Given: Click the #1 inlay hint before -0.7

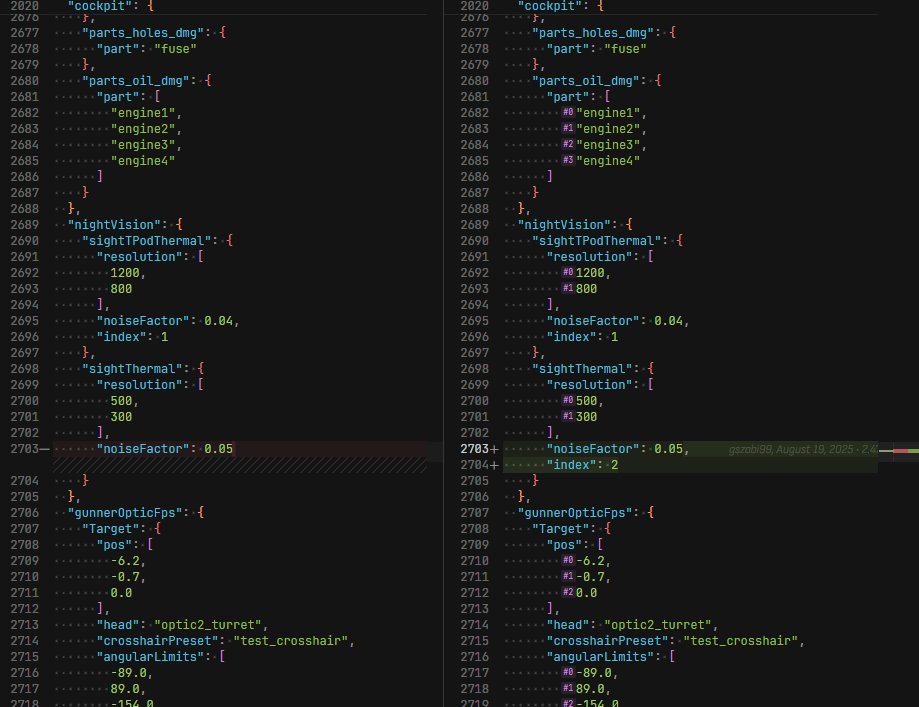Looking at the screenshot, I should click(x=568, y=576).
